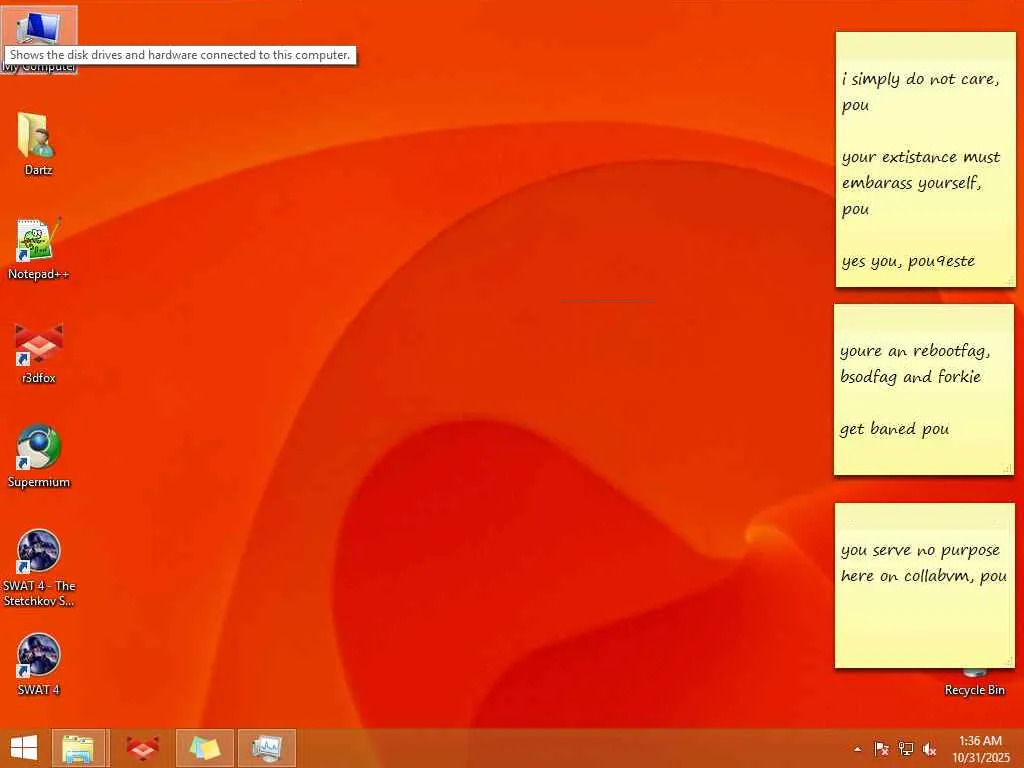Select the Notepad++ desktop shortcut
The height and width of the screenshot is (768, 1024).
[38, 248]
